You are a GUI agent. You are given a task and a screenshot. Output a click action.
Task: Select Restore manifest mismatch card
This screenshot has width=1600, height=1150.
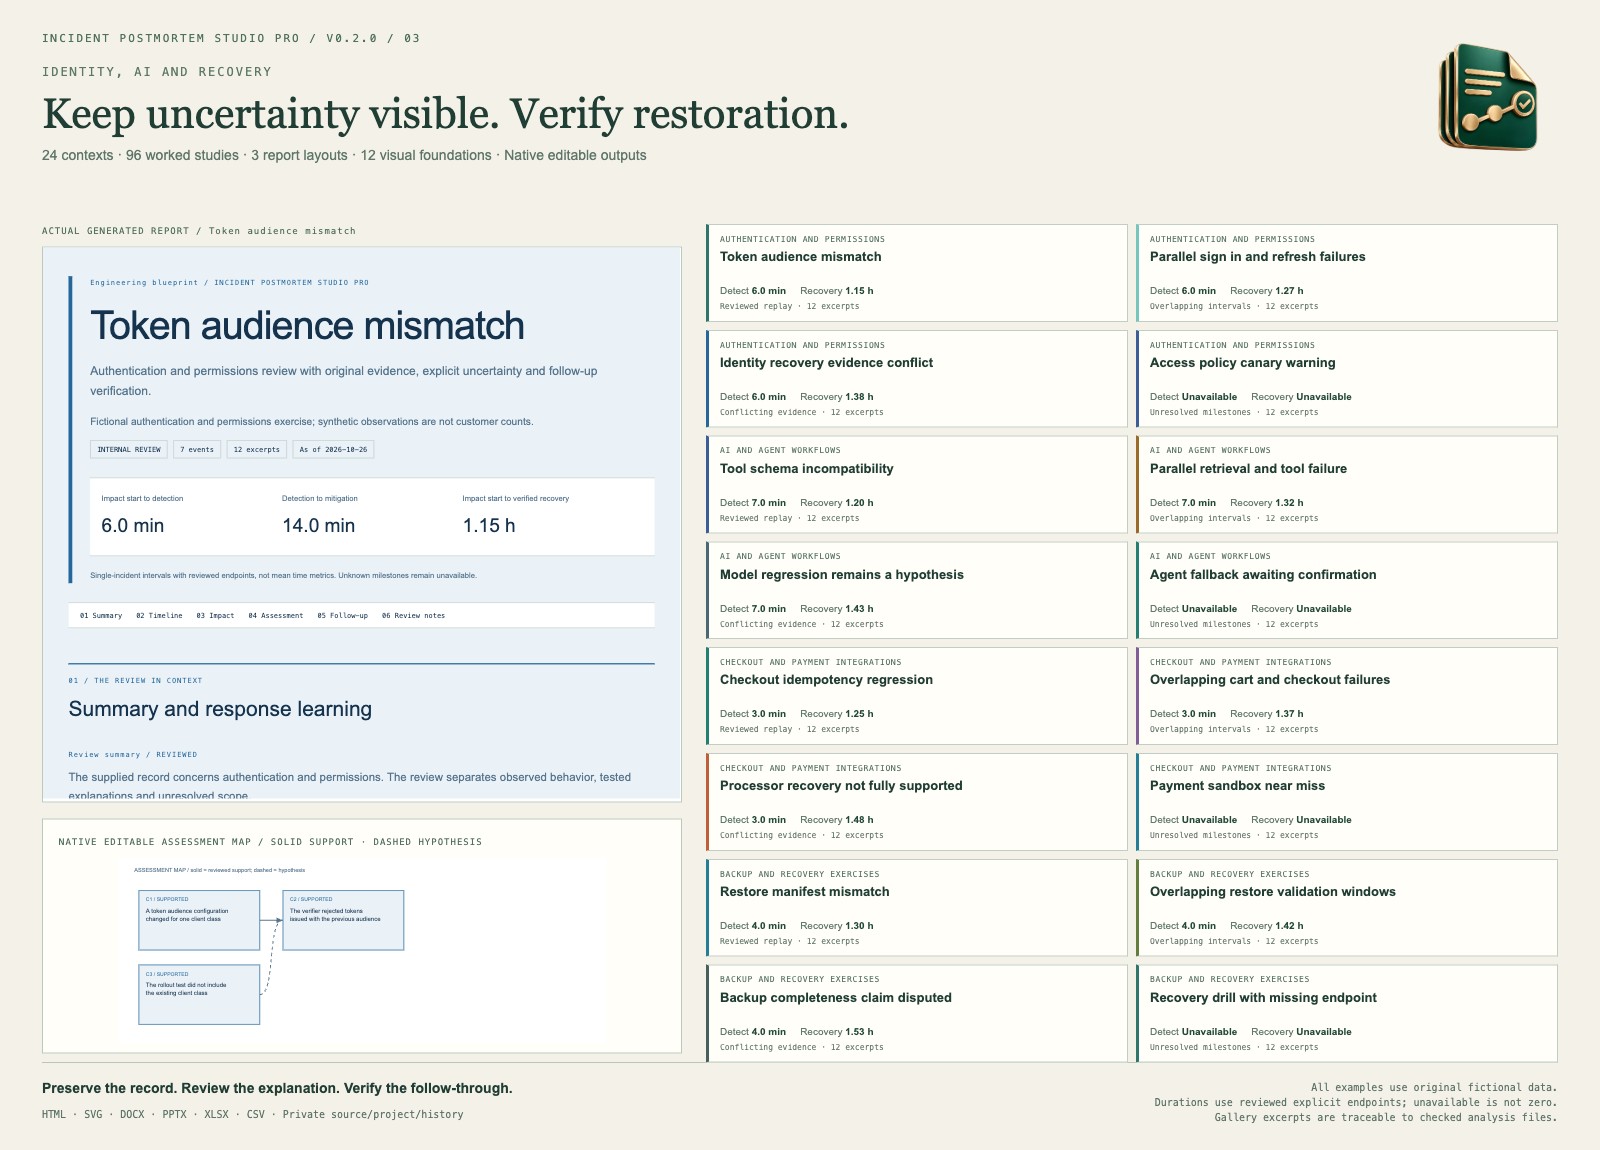[916, 908]
